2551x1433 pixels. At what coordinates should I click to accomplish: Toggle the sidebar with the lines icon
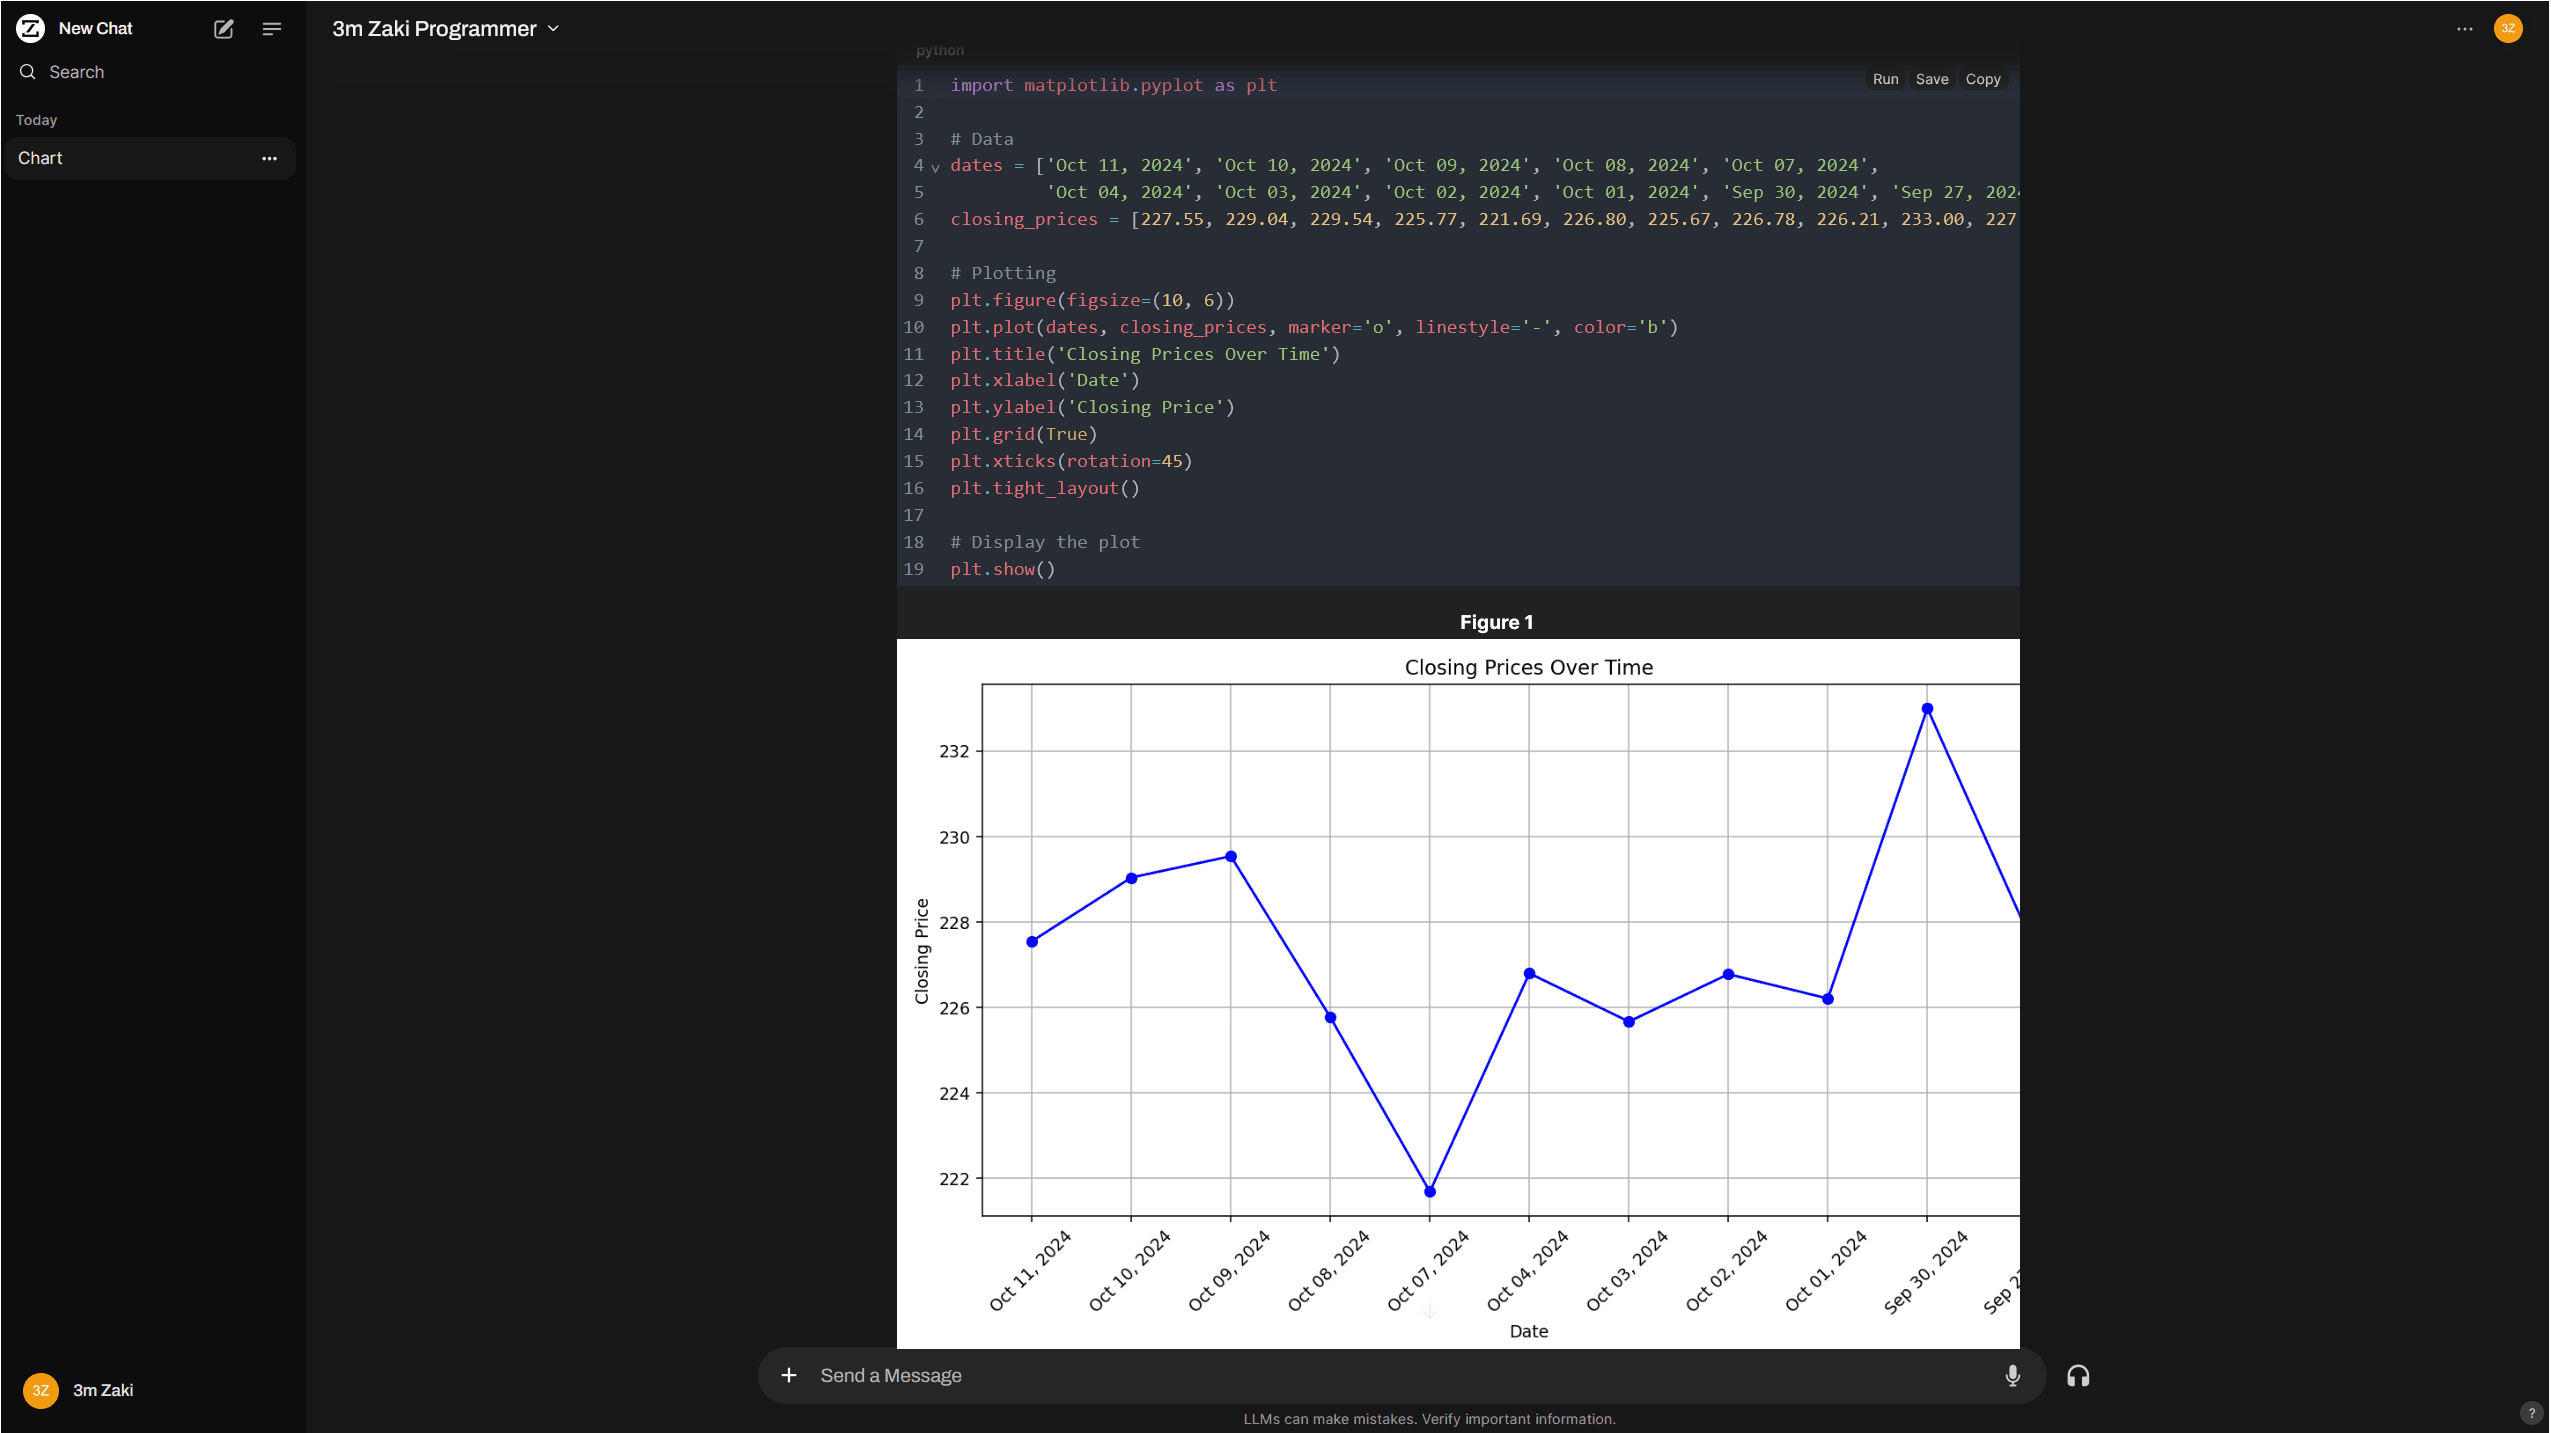pyautogui.click(x=271, y=29)
